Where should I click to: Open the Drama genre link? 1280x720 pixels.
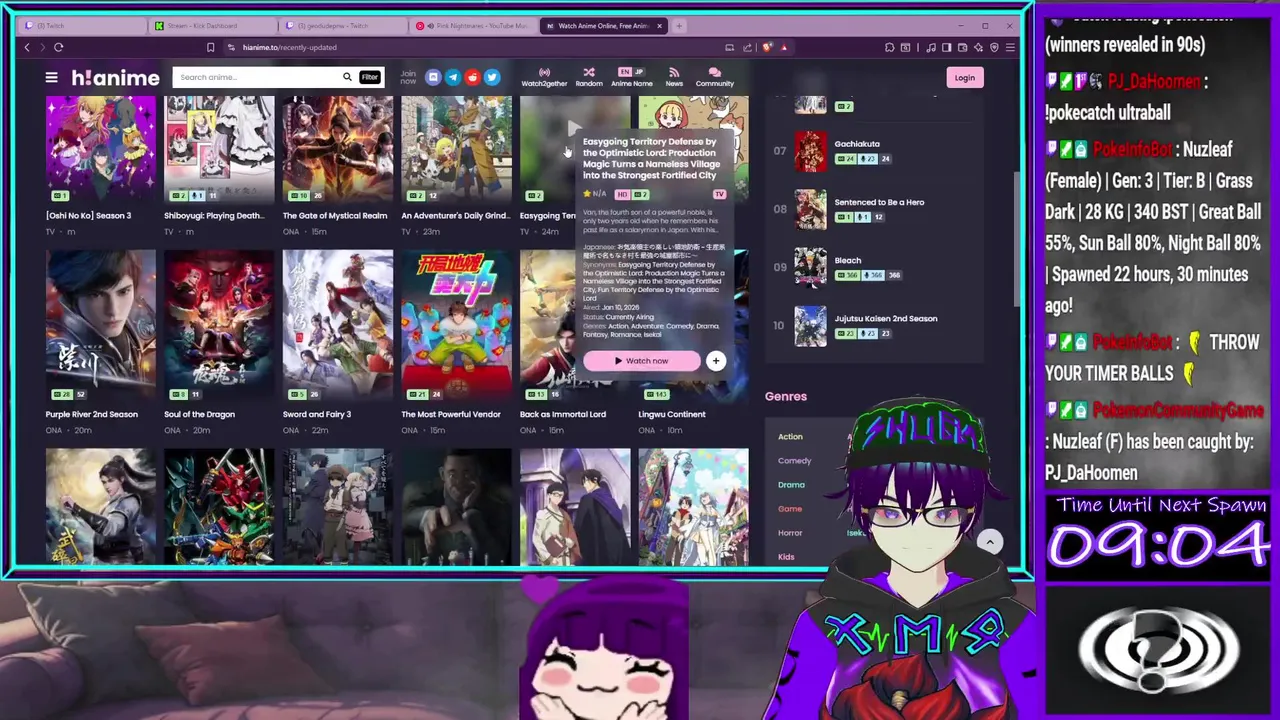[791, 485]
